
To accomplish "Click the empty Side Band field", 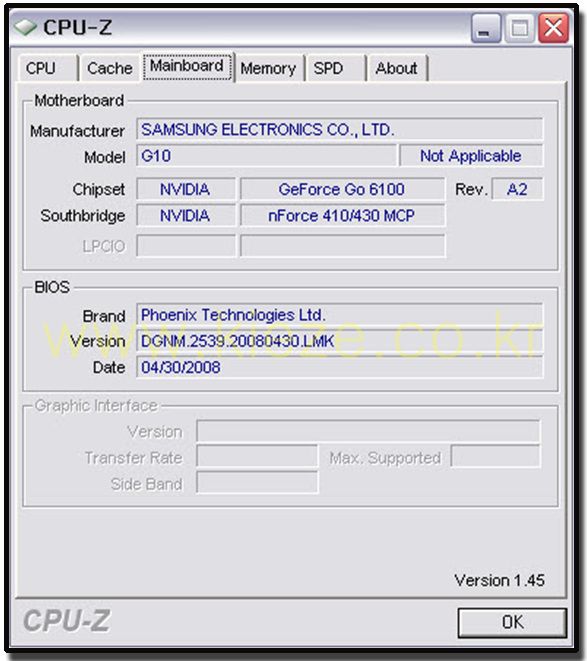I will coord(257,483).
